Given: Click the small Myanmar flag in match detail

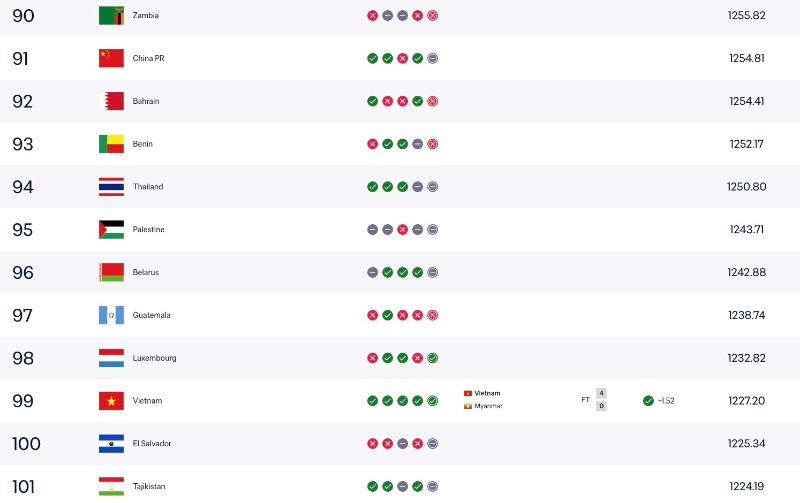Looking at the screenshot, I should coord(467,406).
